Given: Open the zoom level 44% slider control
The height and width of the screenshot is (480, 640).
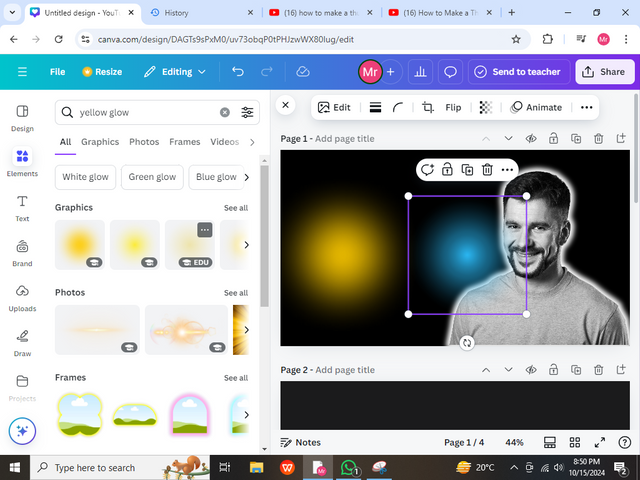Looking at the screenshot, I should [x=514, y=442].
